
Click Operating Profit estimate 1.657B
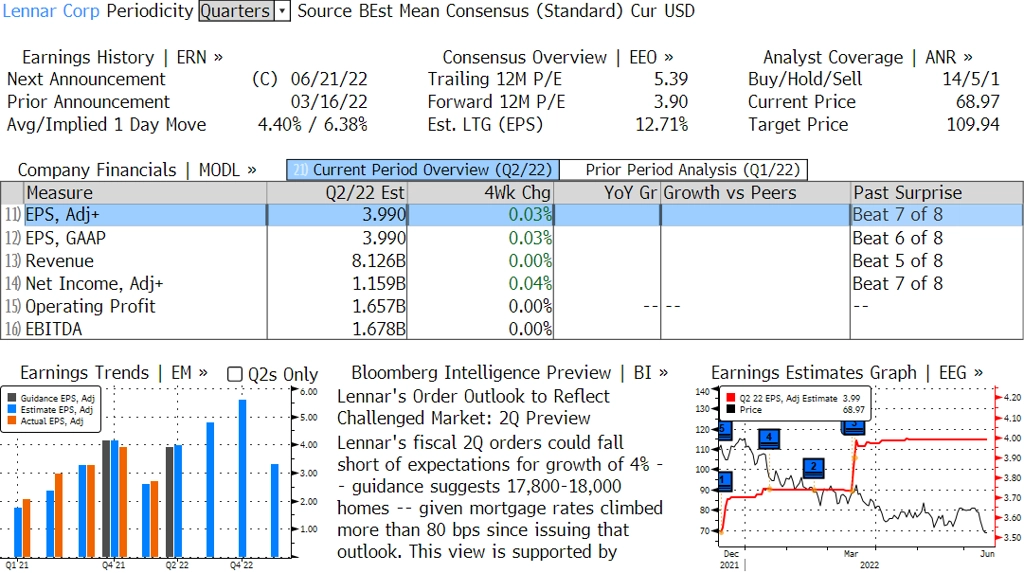coord(379,306)
